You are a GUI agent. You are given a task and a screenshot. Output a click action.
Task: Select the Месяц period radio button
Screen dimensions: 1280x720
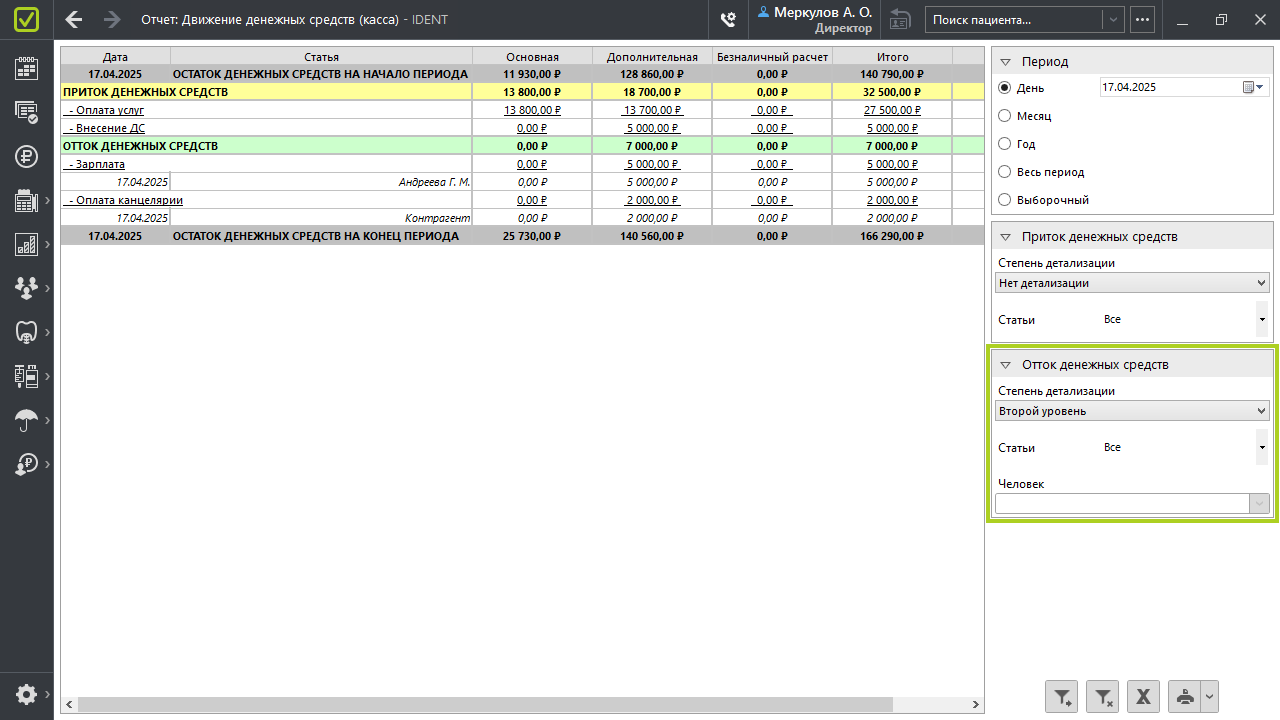pyautogui.click(x=1005, y=116)
